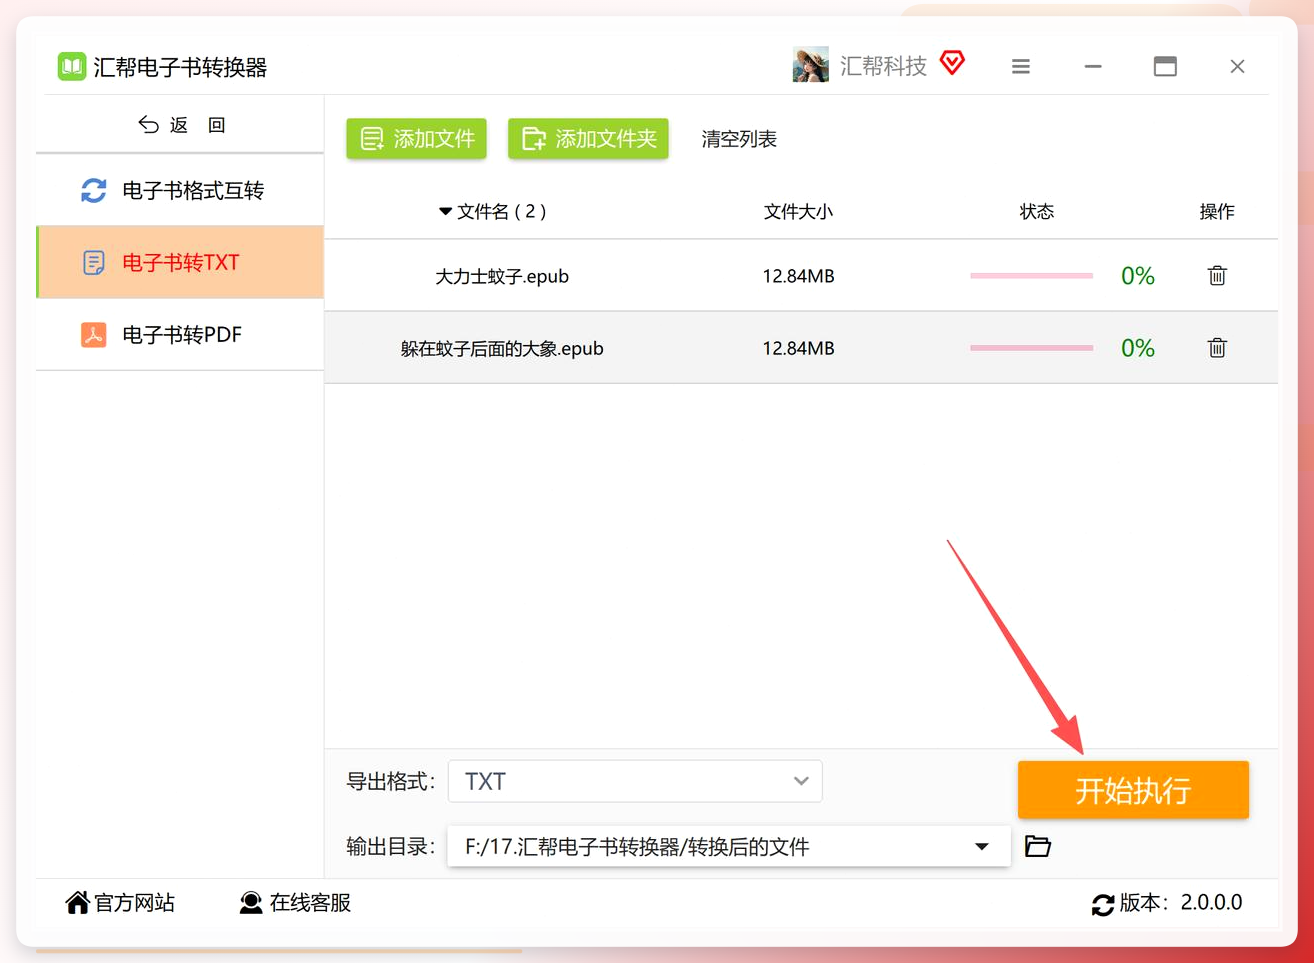The width and height of the screenshot is (1314, 963).
Task: Start conversion with 开始执行
Action: 1133,790
